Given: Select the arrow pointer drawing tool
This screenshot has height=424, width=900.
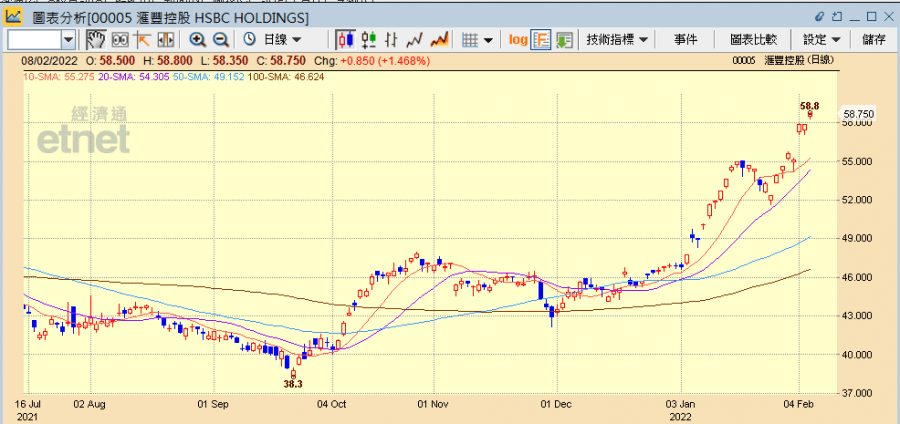Looking at the screenshot, I should tap(142, 40).
